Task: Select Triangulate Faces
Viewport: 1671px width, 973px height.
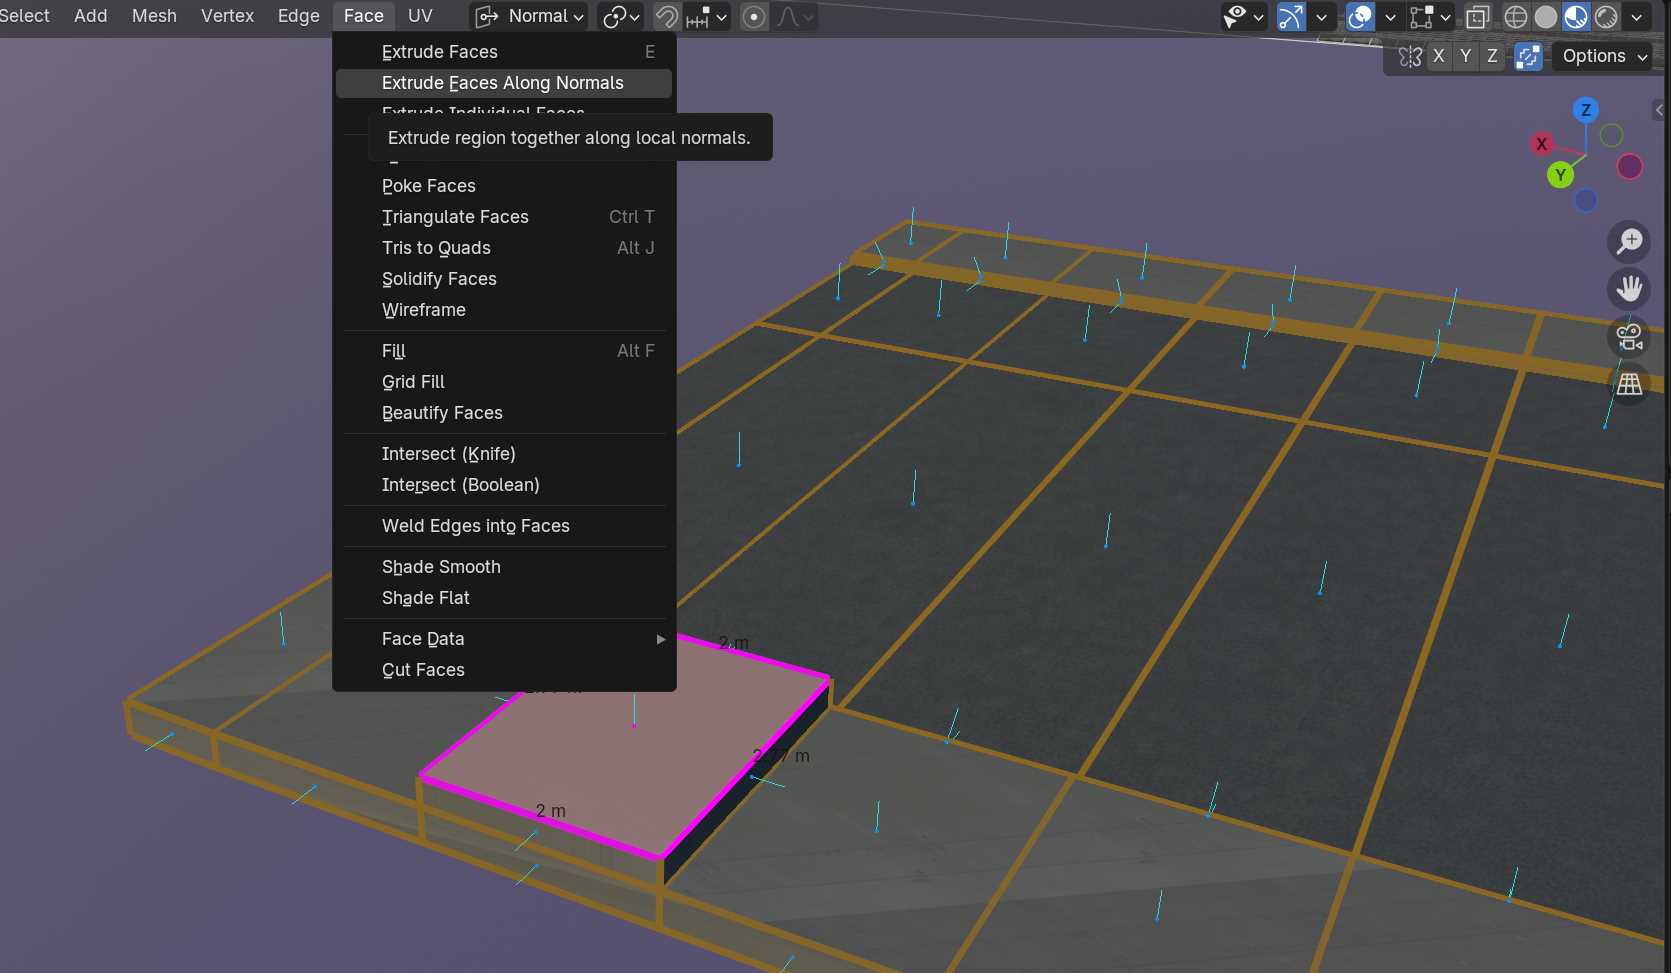Action: tap(504, 217)
